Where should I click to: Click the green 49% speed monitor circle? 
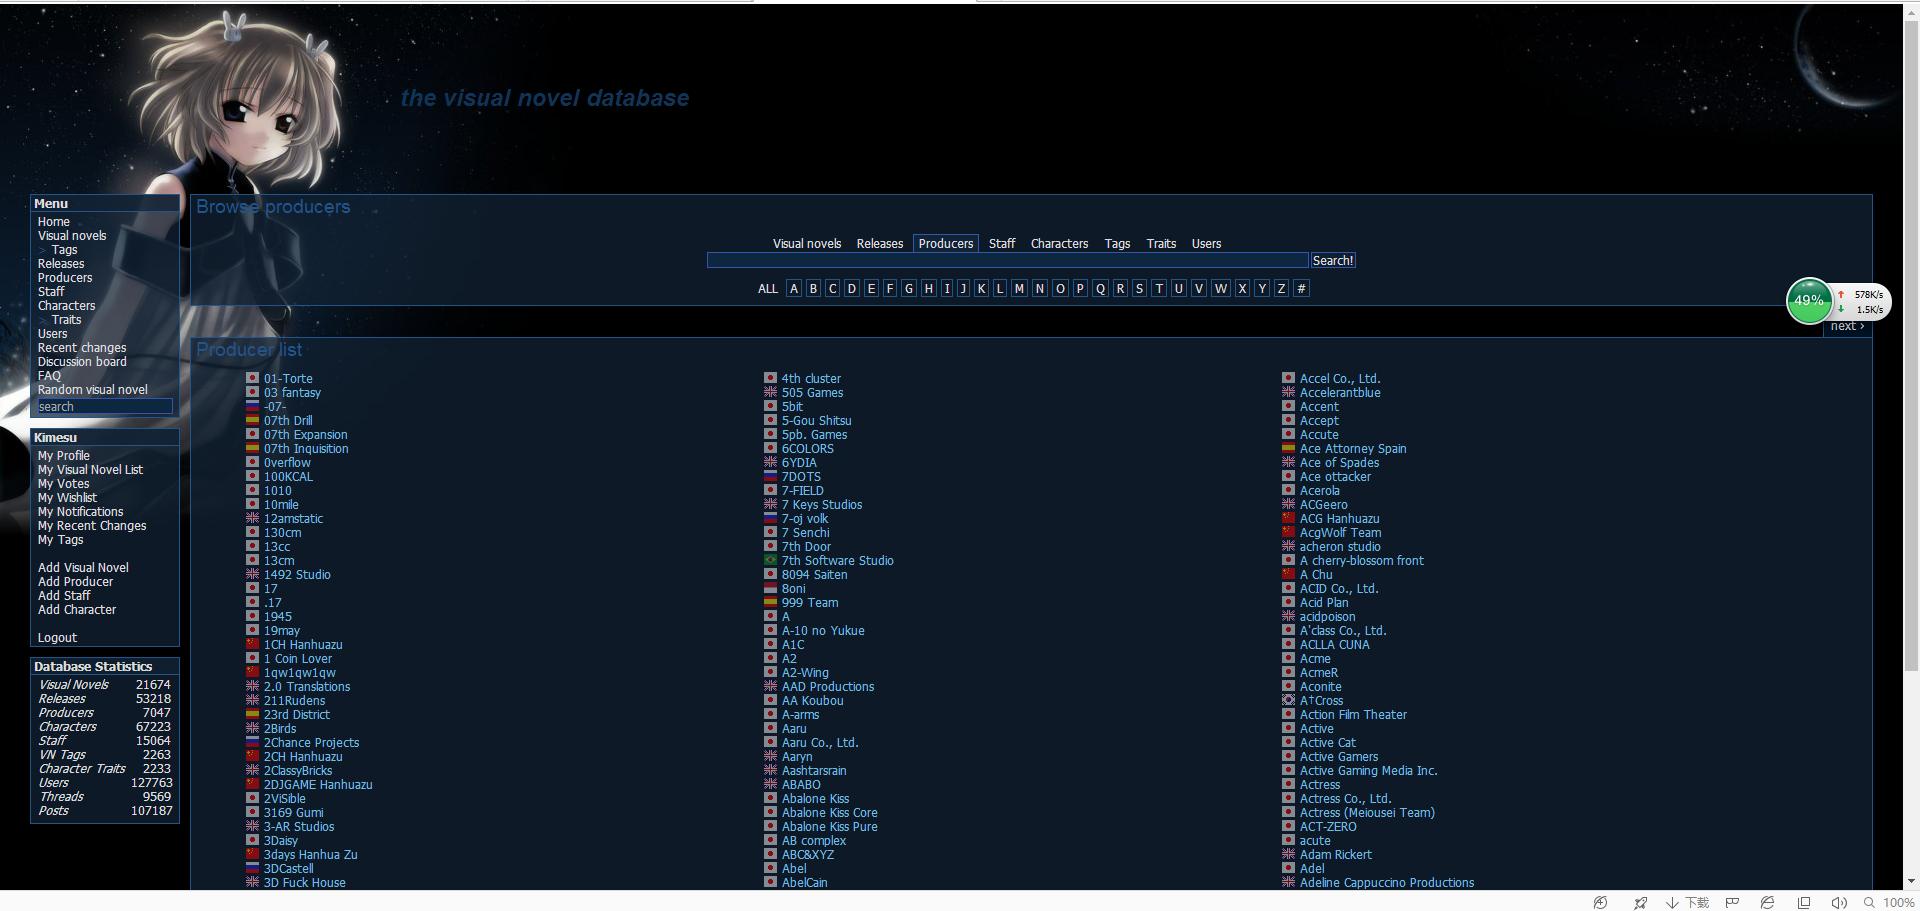click(x=1809, y=300)
